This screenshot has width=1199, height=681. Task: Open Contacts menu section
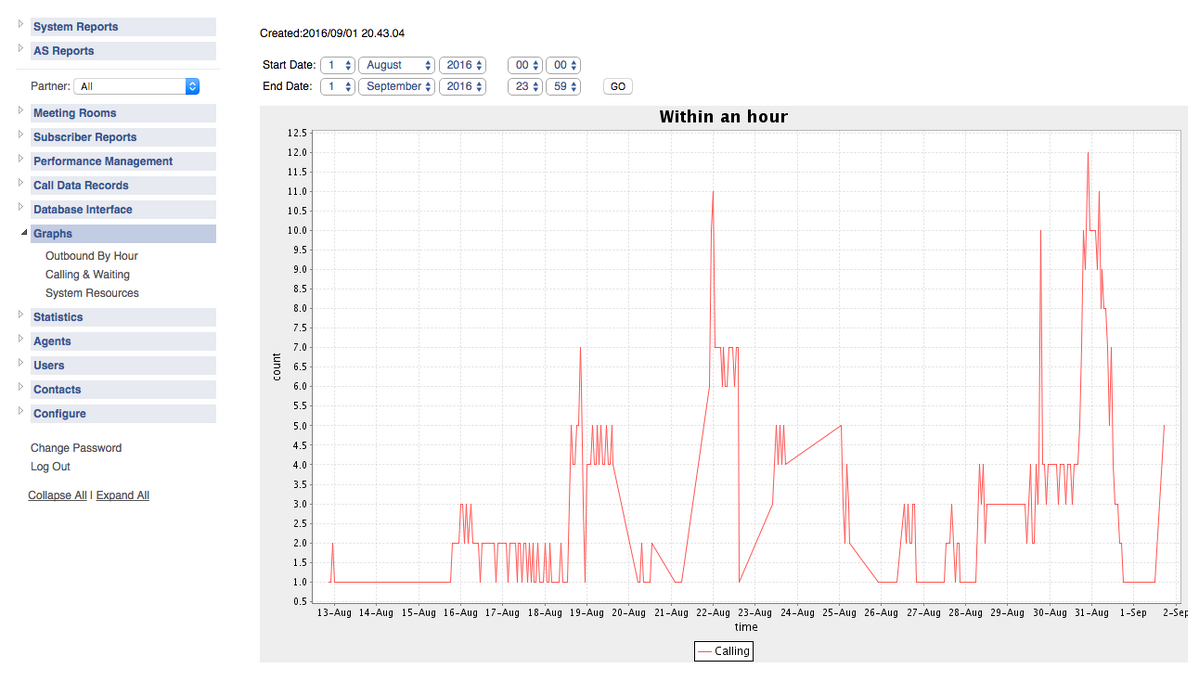(123, 390)
